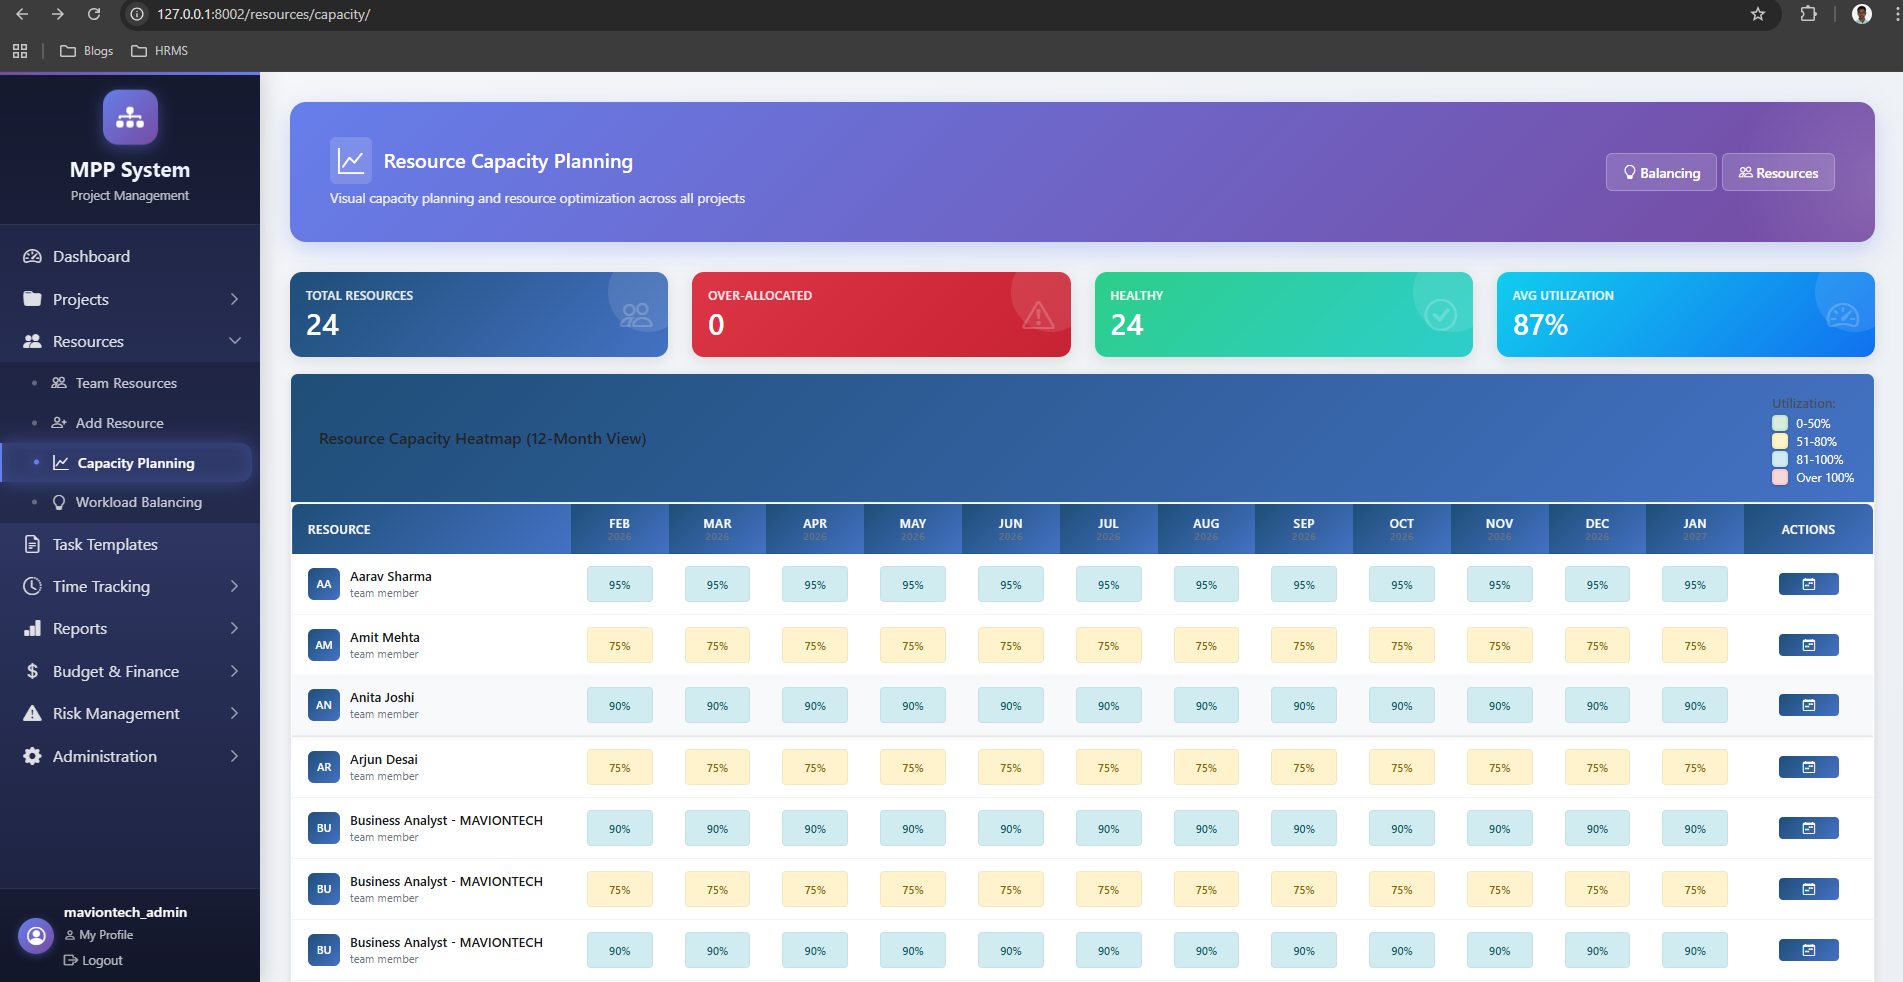Expand the Budget & Finance submenu
This screenshot has height=982, width=1903.
tap(234, 671)
